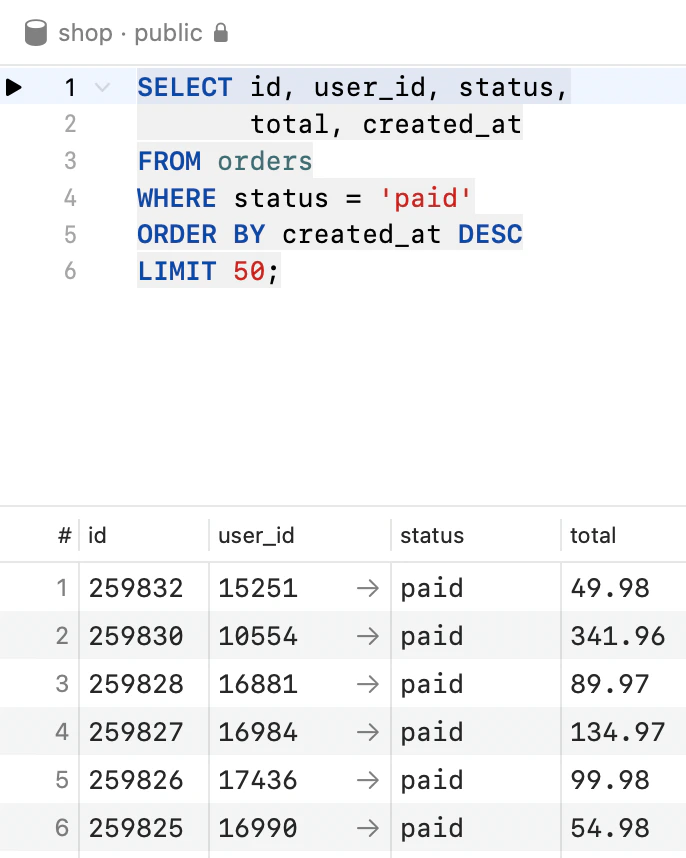This screenshot has height=858, width=686.
Task: Click the # row-number column header
Action: 65,535
